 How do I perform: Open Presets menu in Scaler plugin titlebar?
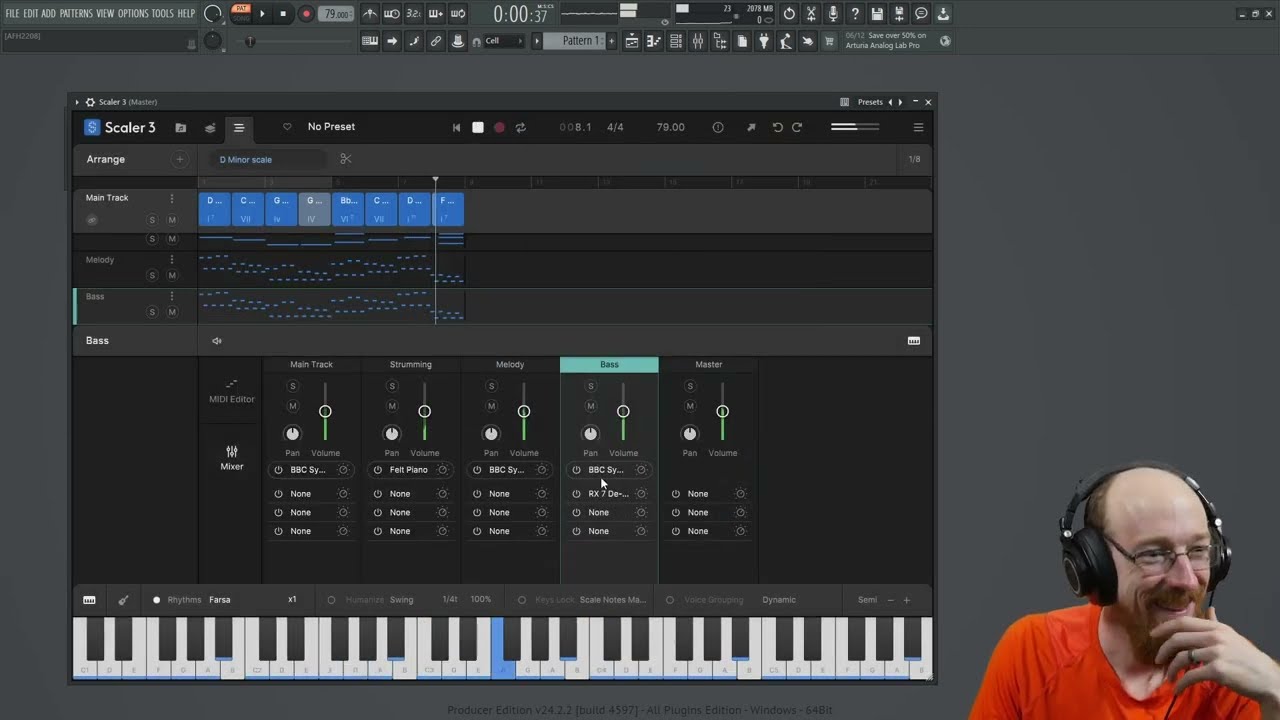click(870, 102)
